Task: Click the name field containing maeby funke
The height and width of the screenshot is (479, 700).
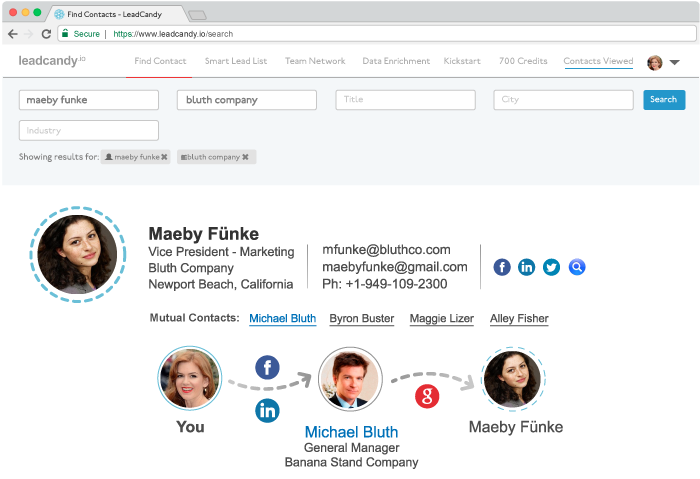Action: 89,100
